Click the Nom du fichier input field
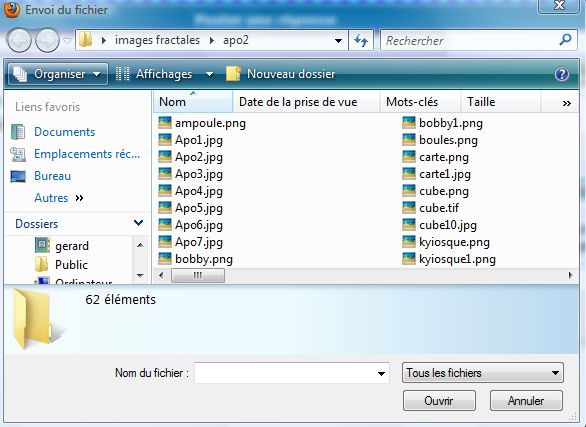586x427 pixels. (292, 373)
